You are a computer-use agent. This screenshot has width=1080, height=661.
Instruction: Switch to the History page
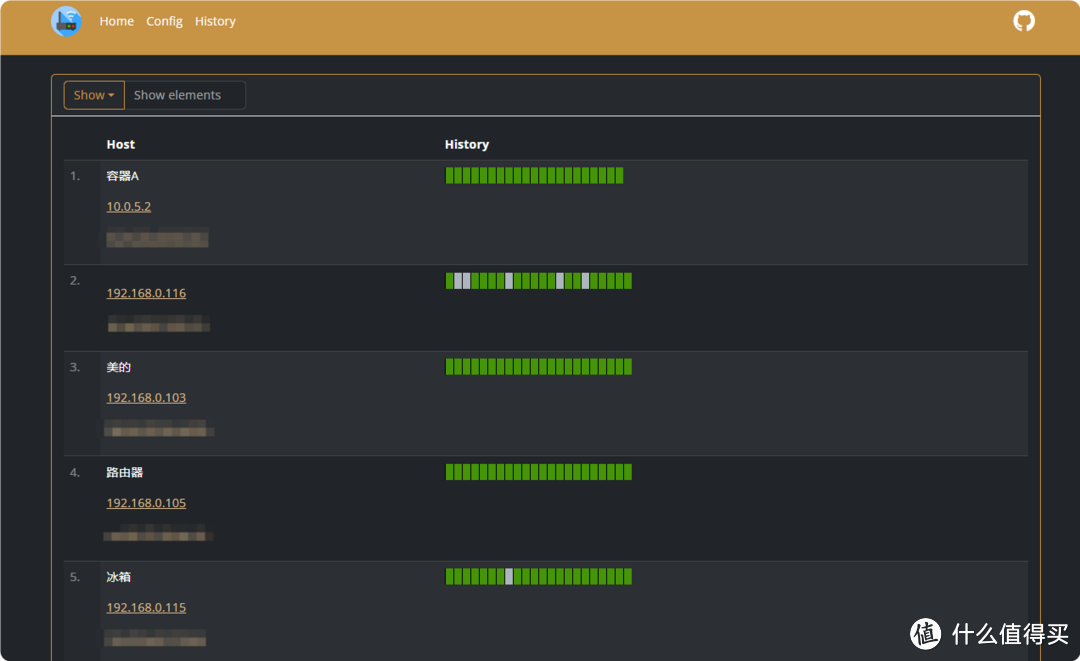point(215,21)
